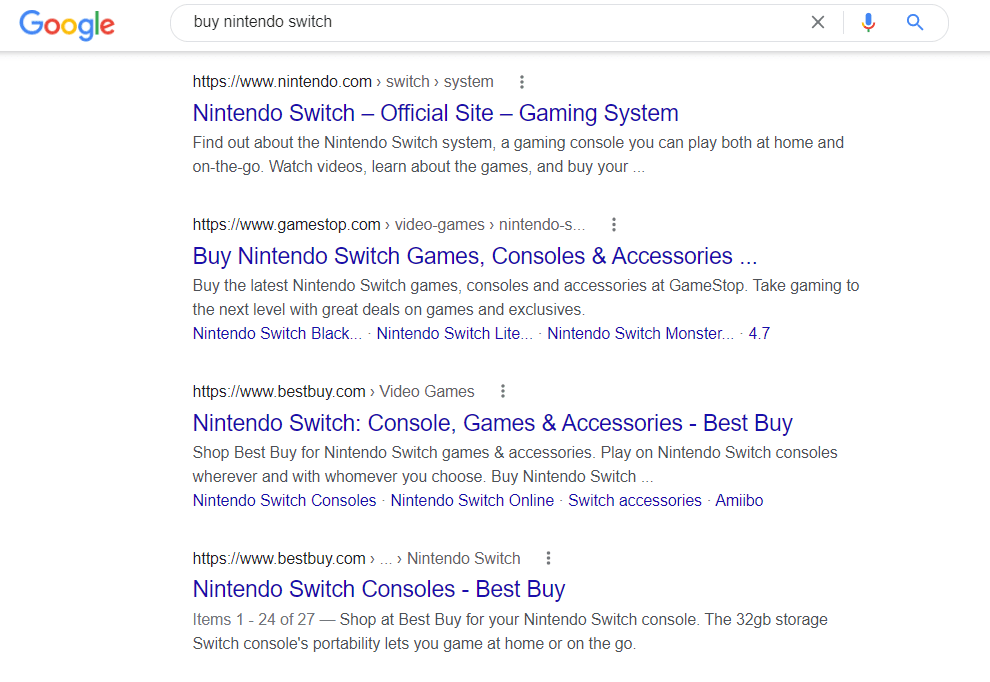The image size is (990, 682).
Task: Follow the Switch accessories sitelink
Action: click(x=635, y=501)
